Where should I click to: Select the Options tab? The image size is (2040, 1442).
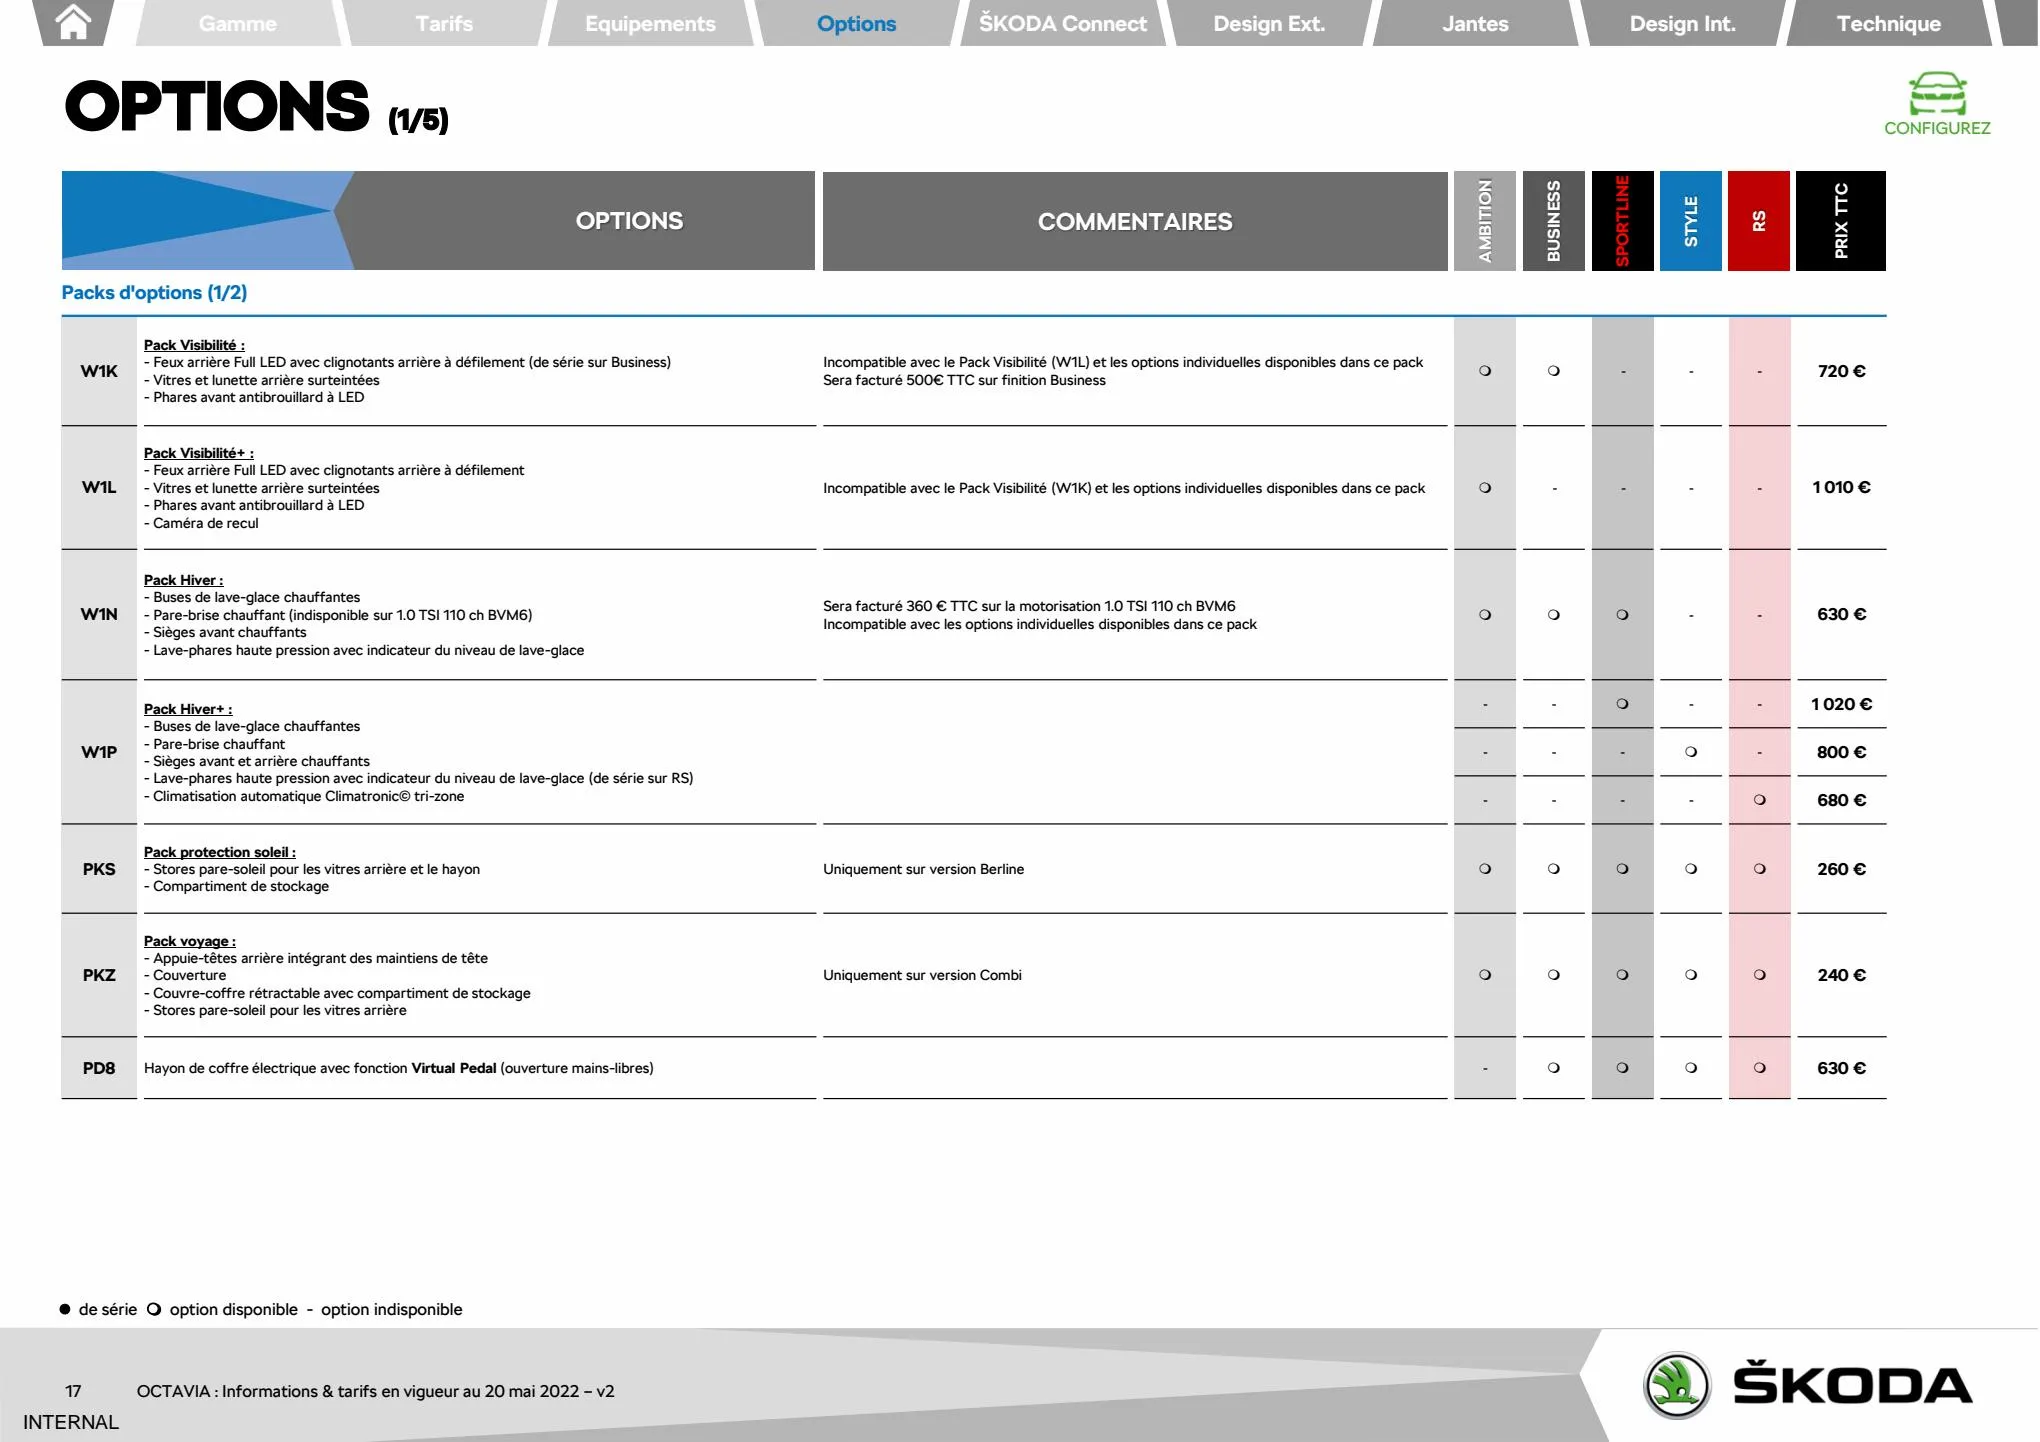(856, 23)
